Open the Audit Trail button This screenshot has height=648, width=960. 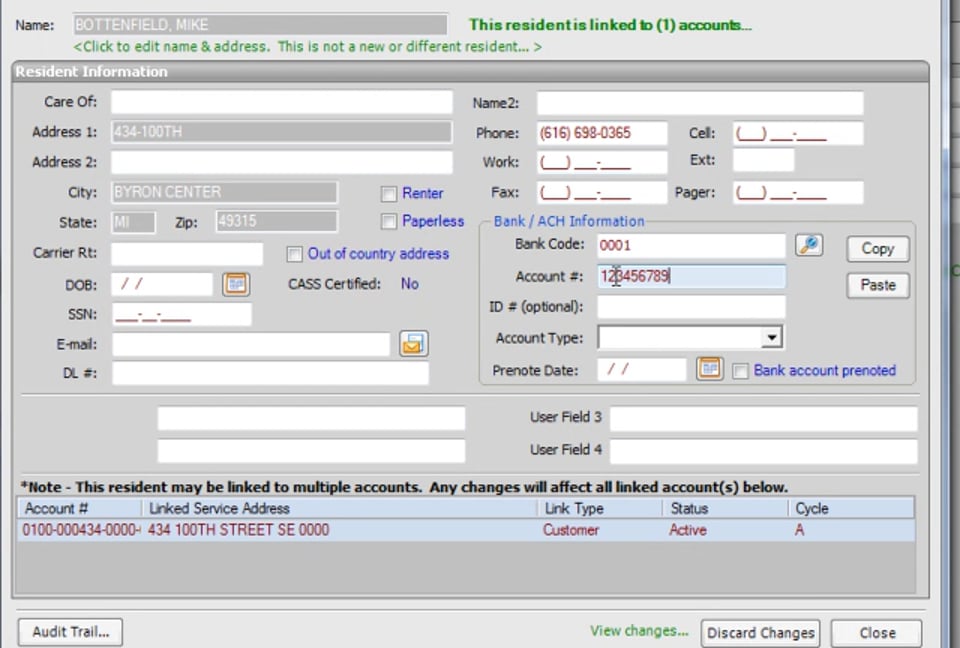[x=70, y=631]
